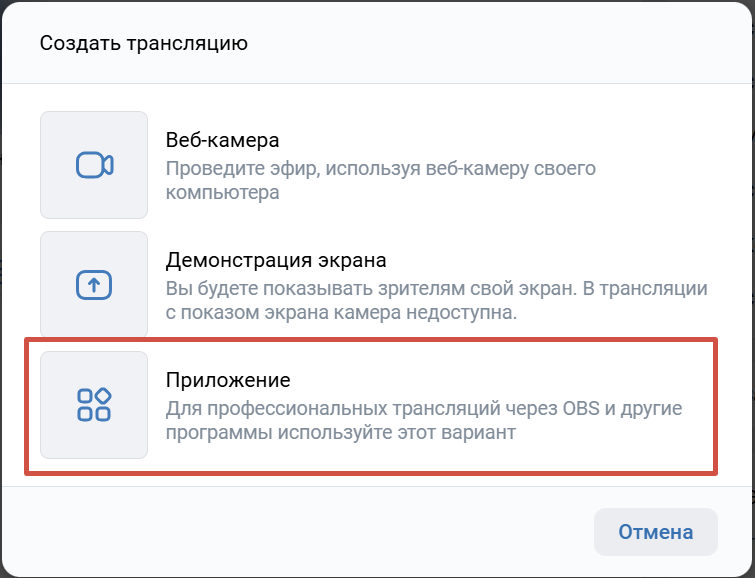Click the 'Проведите эфир' webcam description line
Screen dimensions: 755x578
[380, 168]
